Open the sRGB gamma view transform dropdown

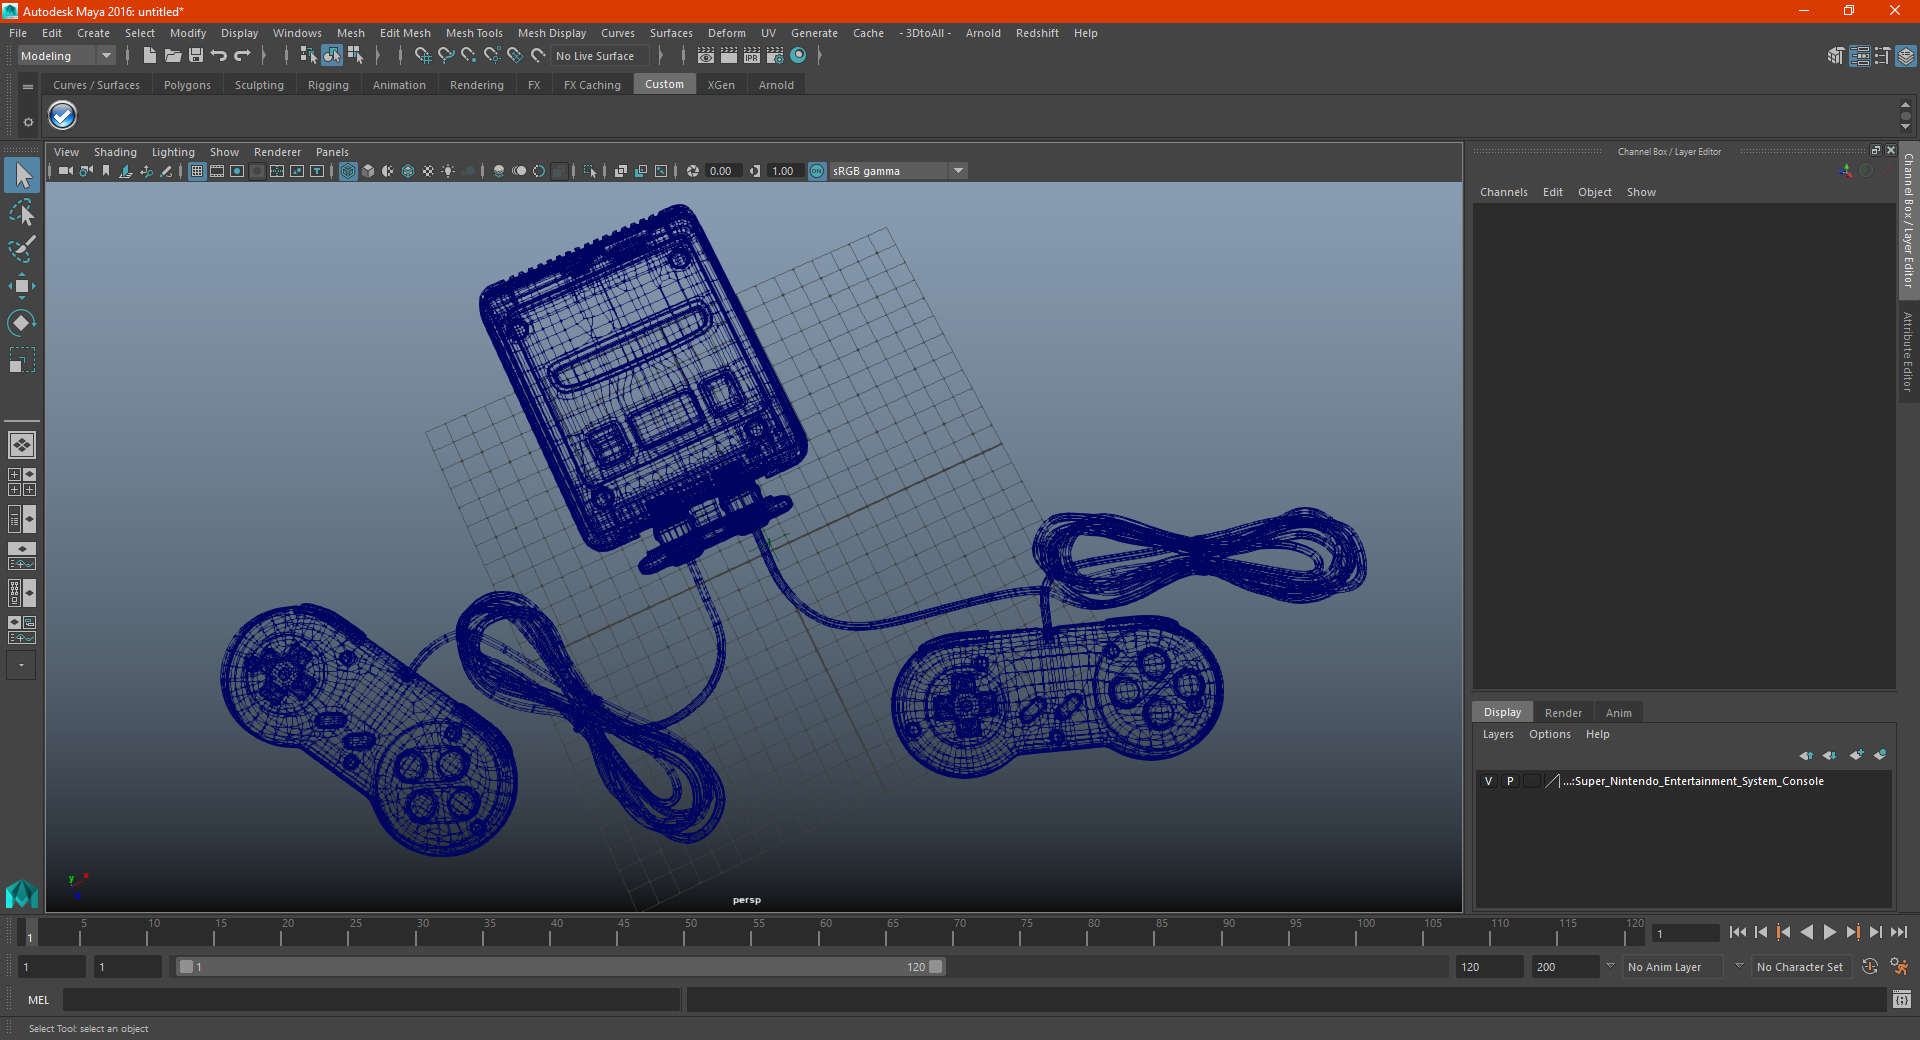(898, 171)
